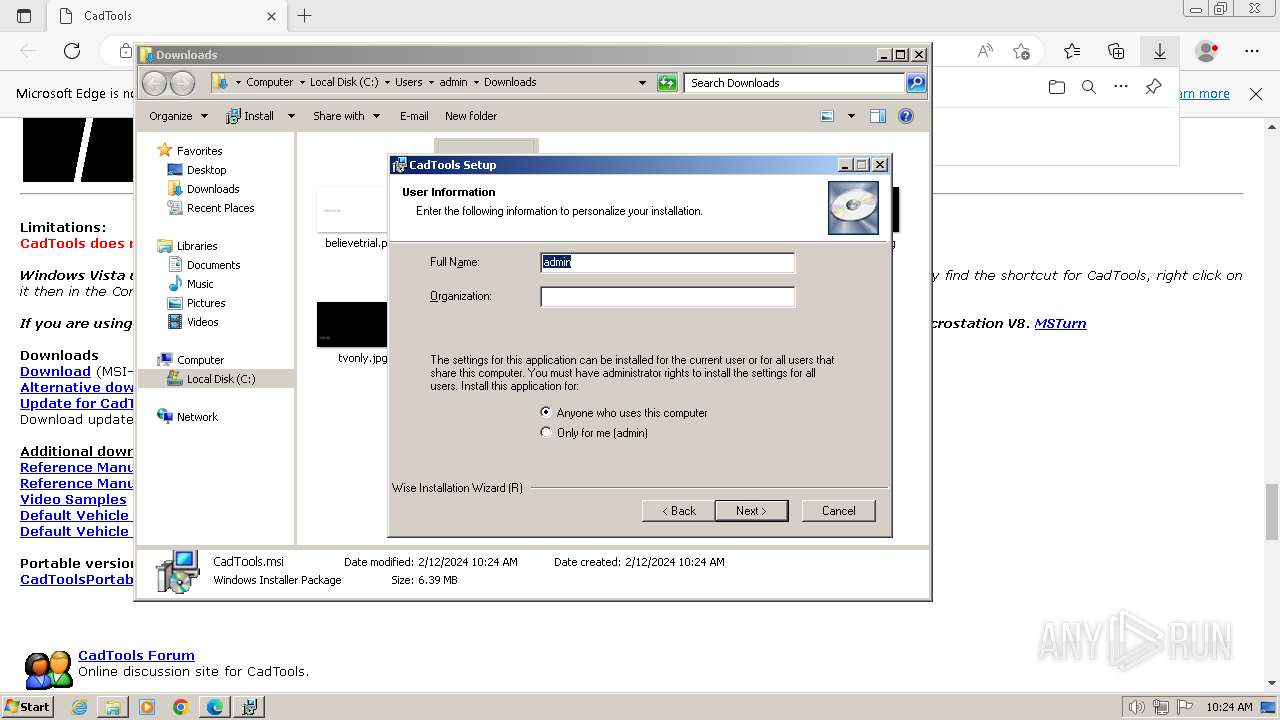
Task: Open a new Edge tab
Action: pos(305,16)
